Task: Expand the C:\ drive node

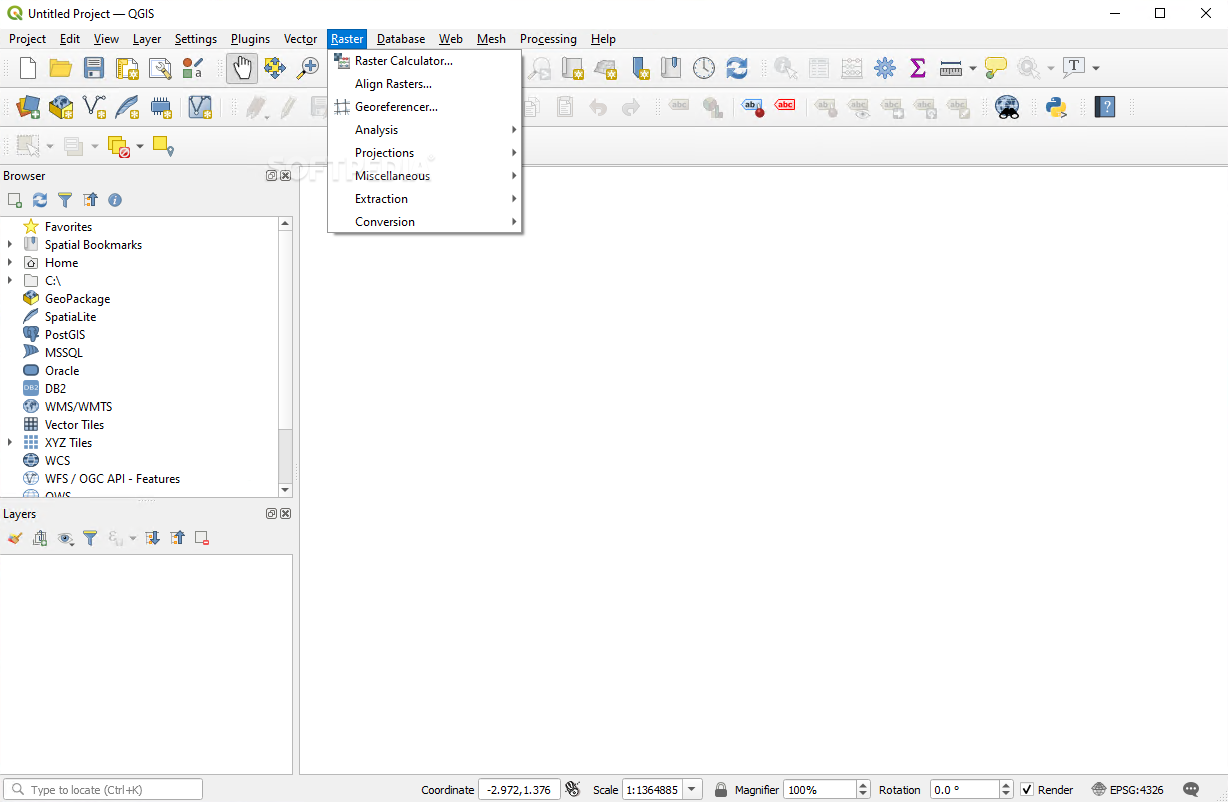Action: coord(10,281)
